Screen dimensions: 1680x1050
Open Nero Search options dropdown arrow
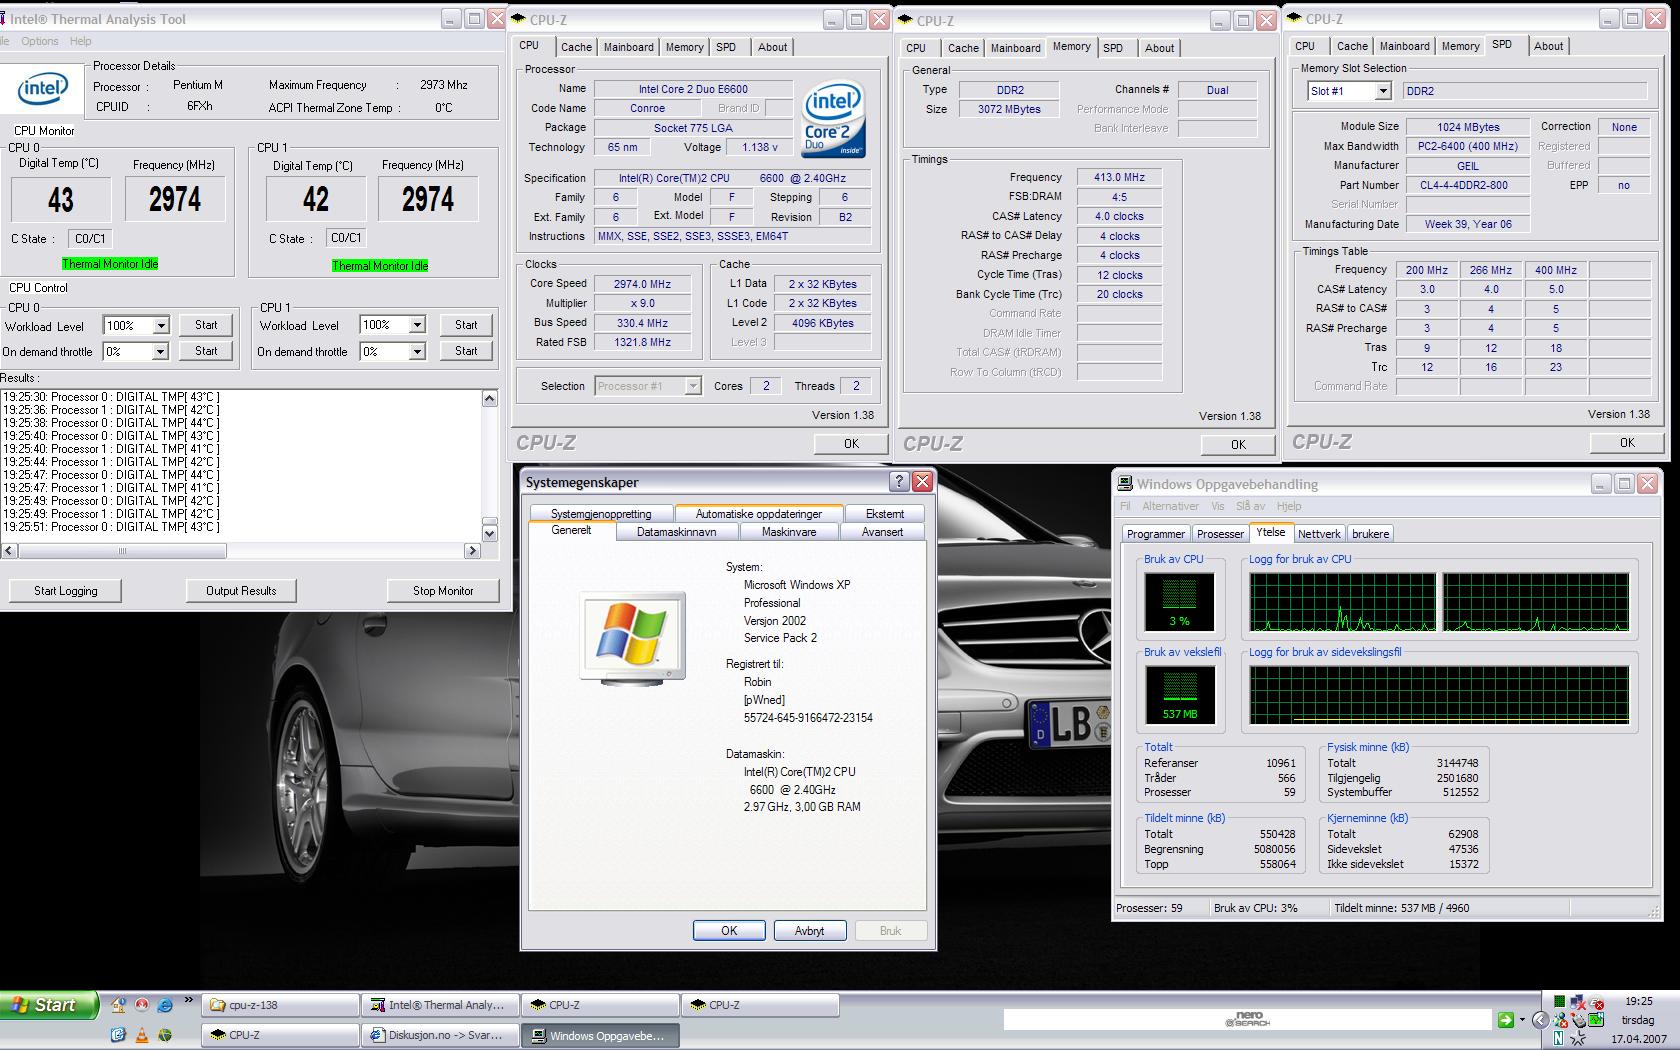(x=1522, y=1020)
